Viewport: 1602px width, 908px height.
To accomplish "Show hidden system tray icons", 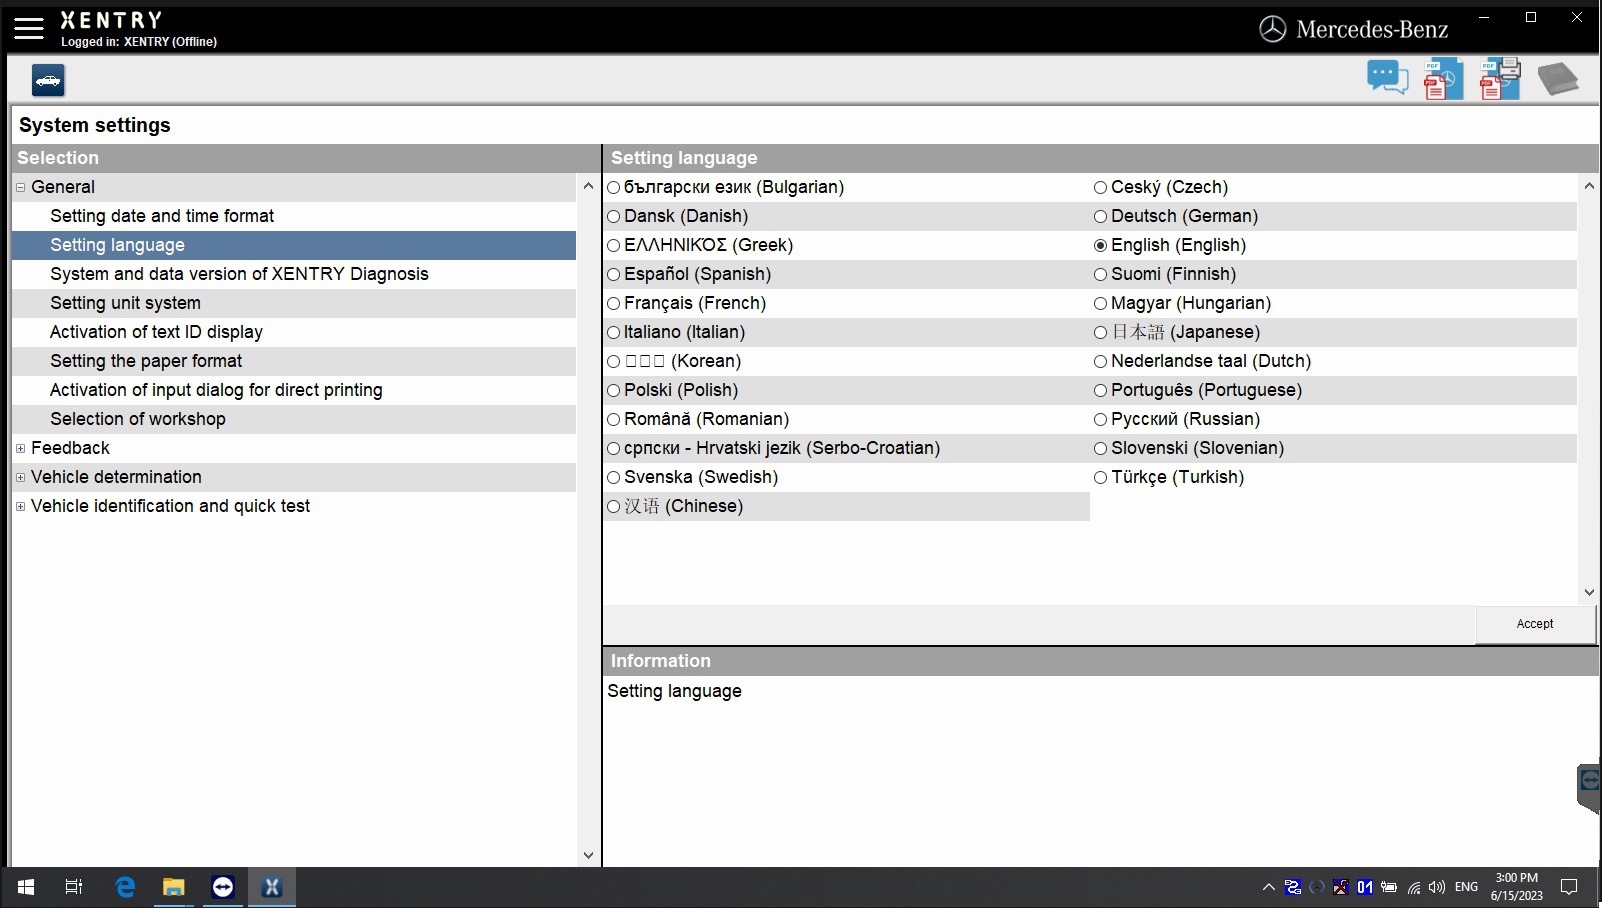I will point(1269,887).
